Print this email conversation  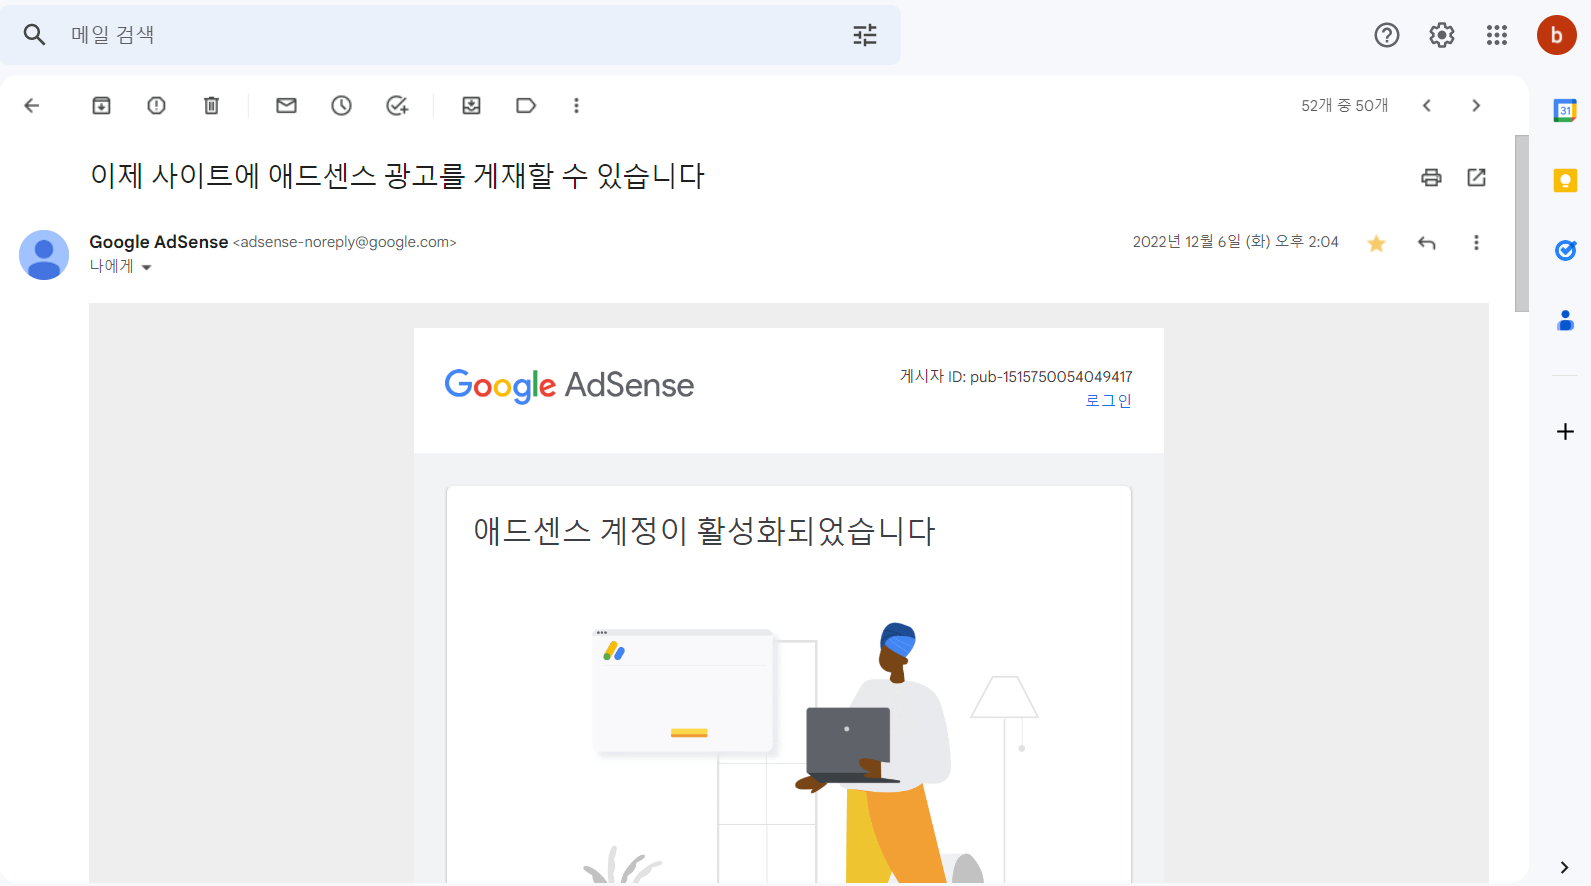(x=1432, y=177)
